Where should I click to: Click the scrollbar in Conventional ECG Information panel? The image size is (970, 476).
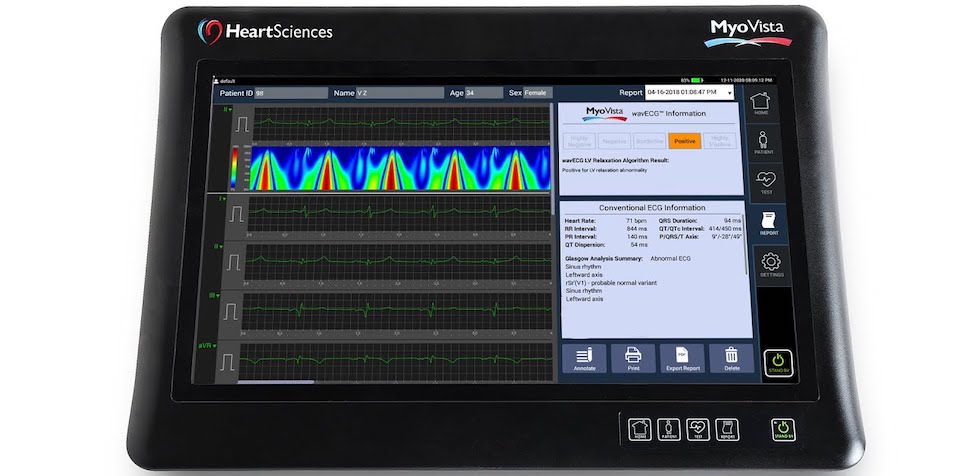pos(744,244)
